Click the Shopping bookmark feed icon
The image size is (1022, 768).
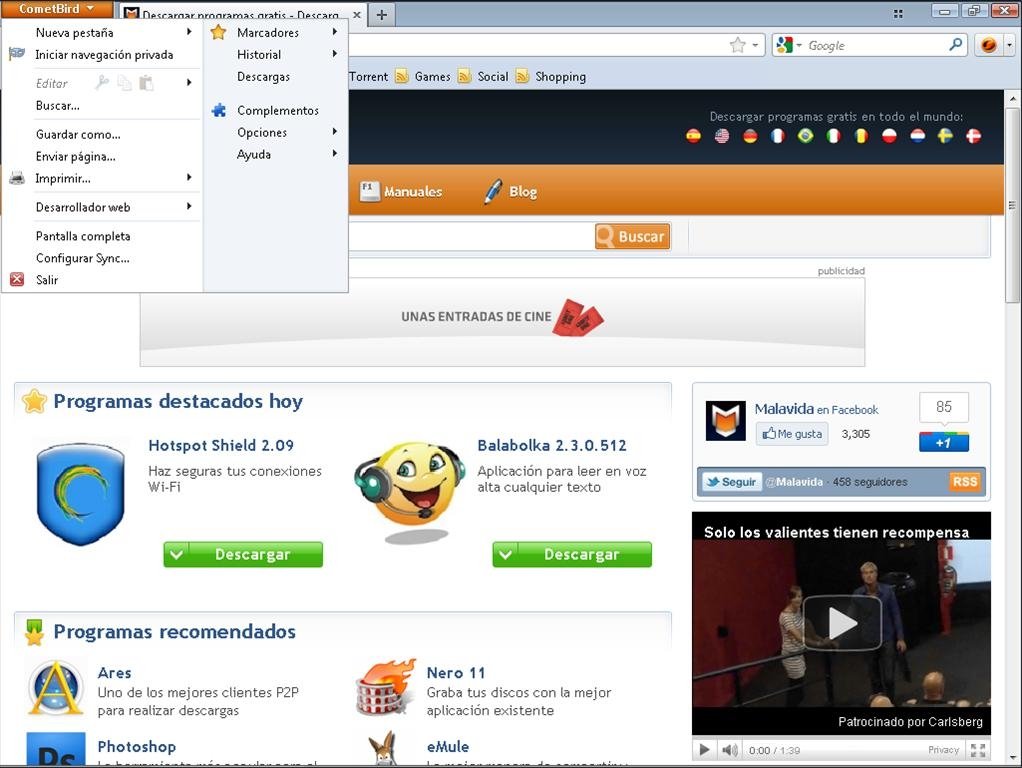point(522,77)
